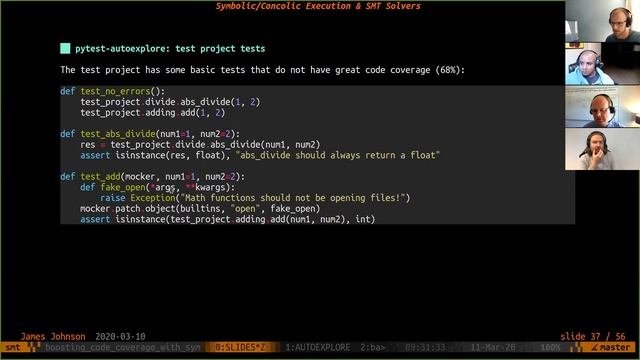Click the def test_abs_divide(num1=1, num2=2) line
The image size is (640, 360).
(x=150, y=134)
